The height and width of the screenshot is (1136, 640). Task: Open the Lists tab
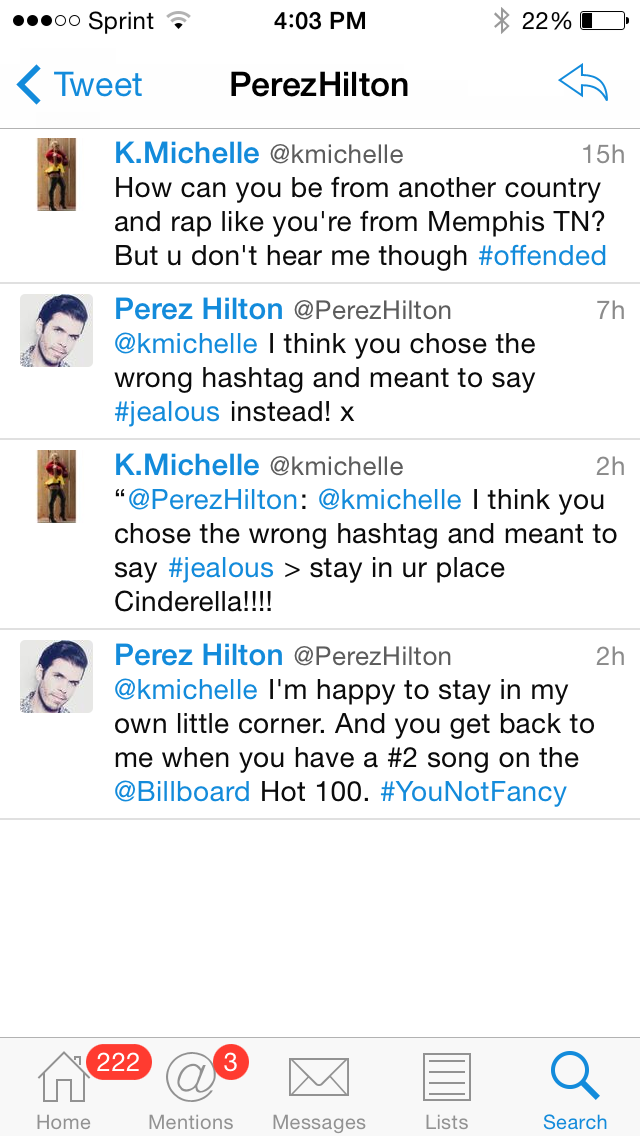(x=446, y=1090)
